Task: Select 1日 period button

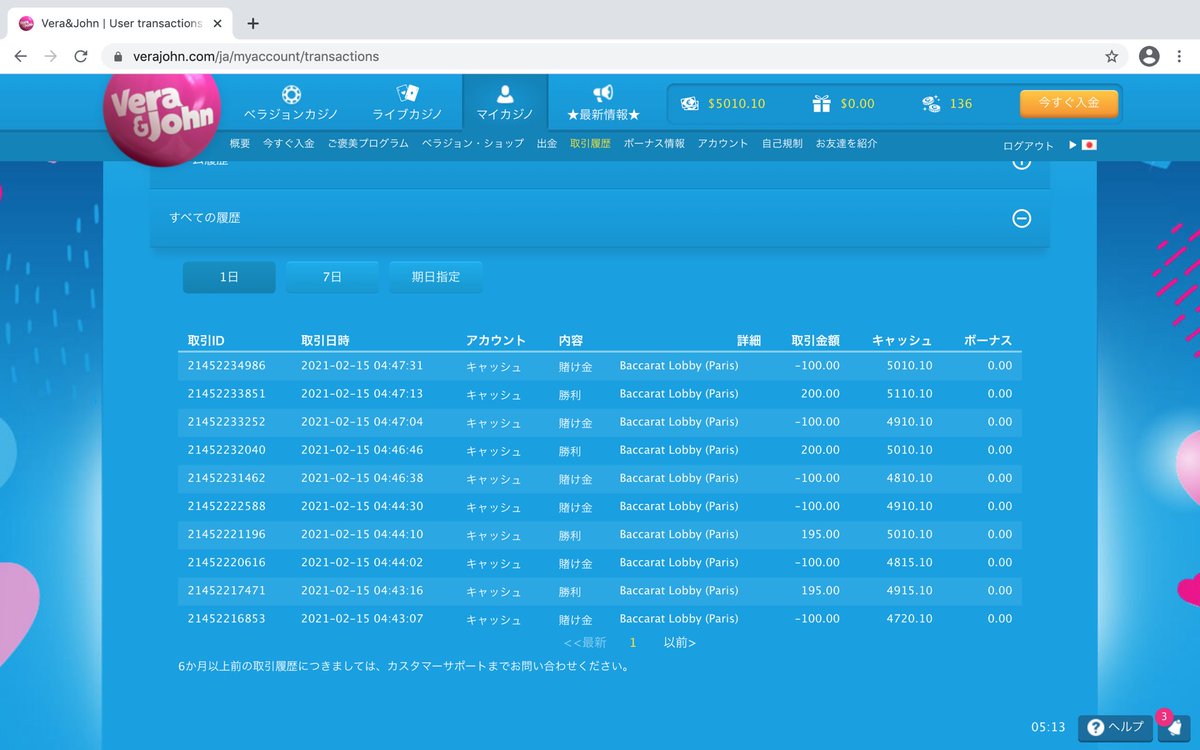Action: click(229, 277)
